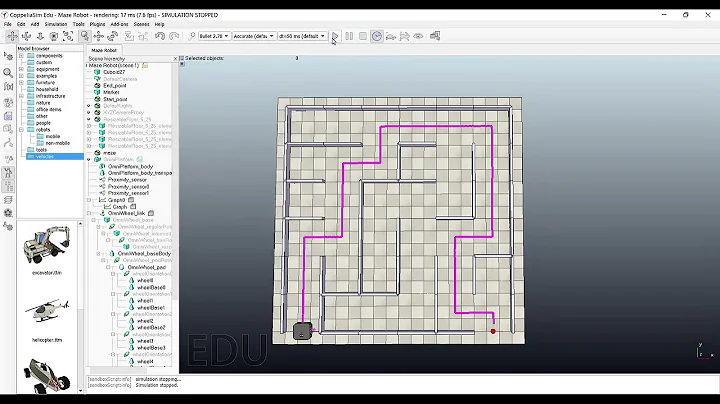This screenshot has width=720, height=404.
Task: Open the File menu
Action: coord(8,24)
